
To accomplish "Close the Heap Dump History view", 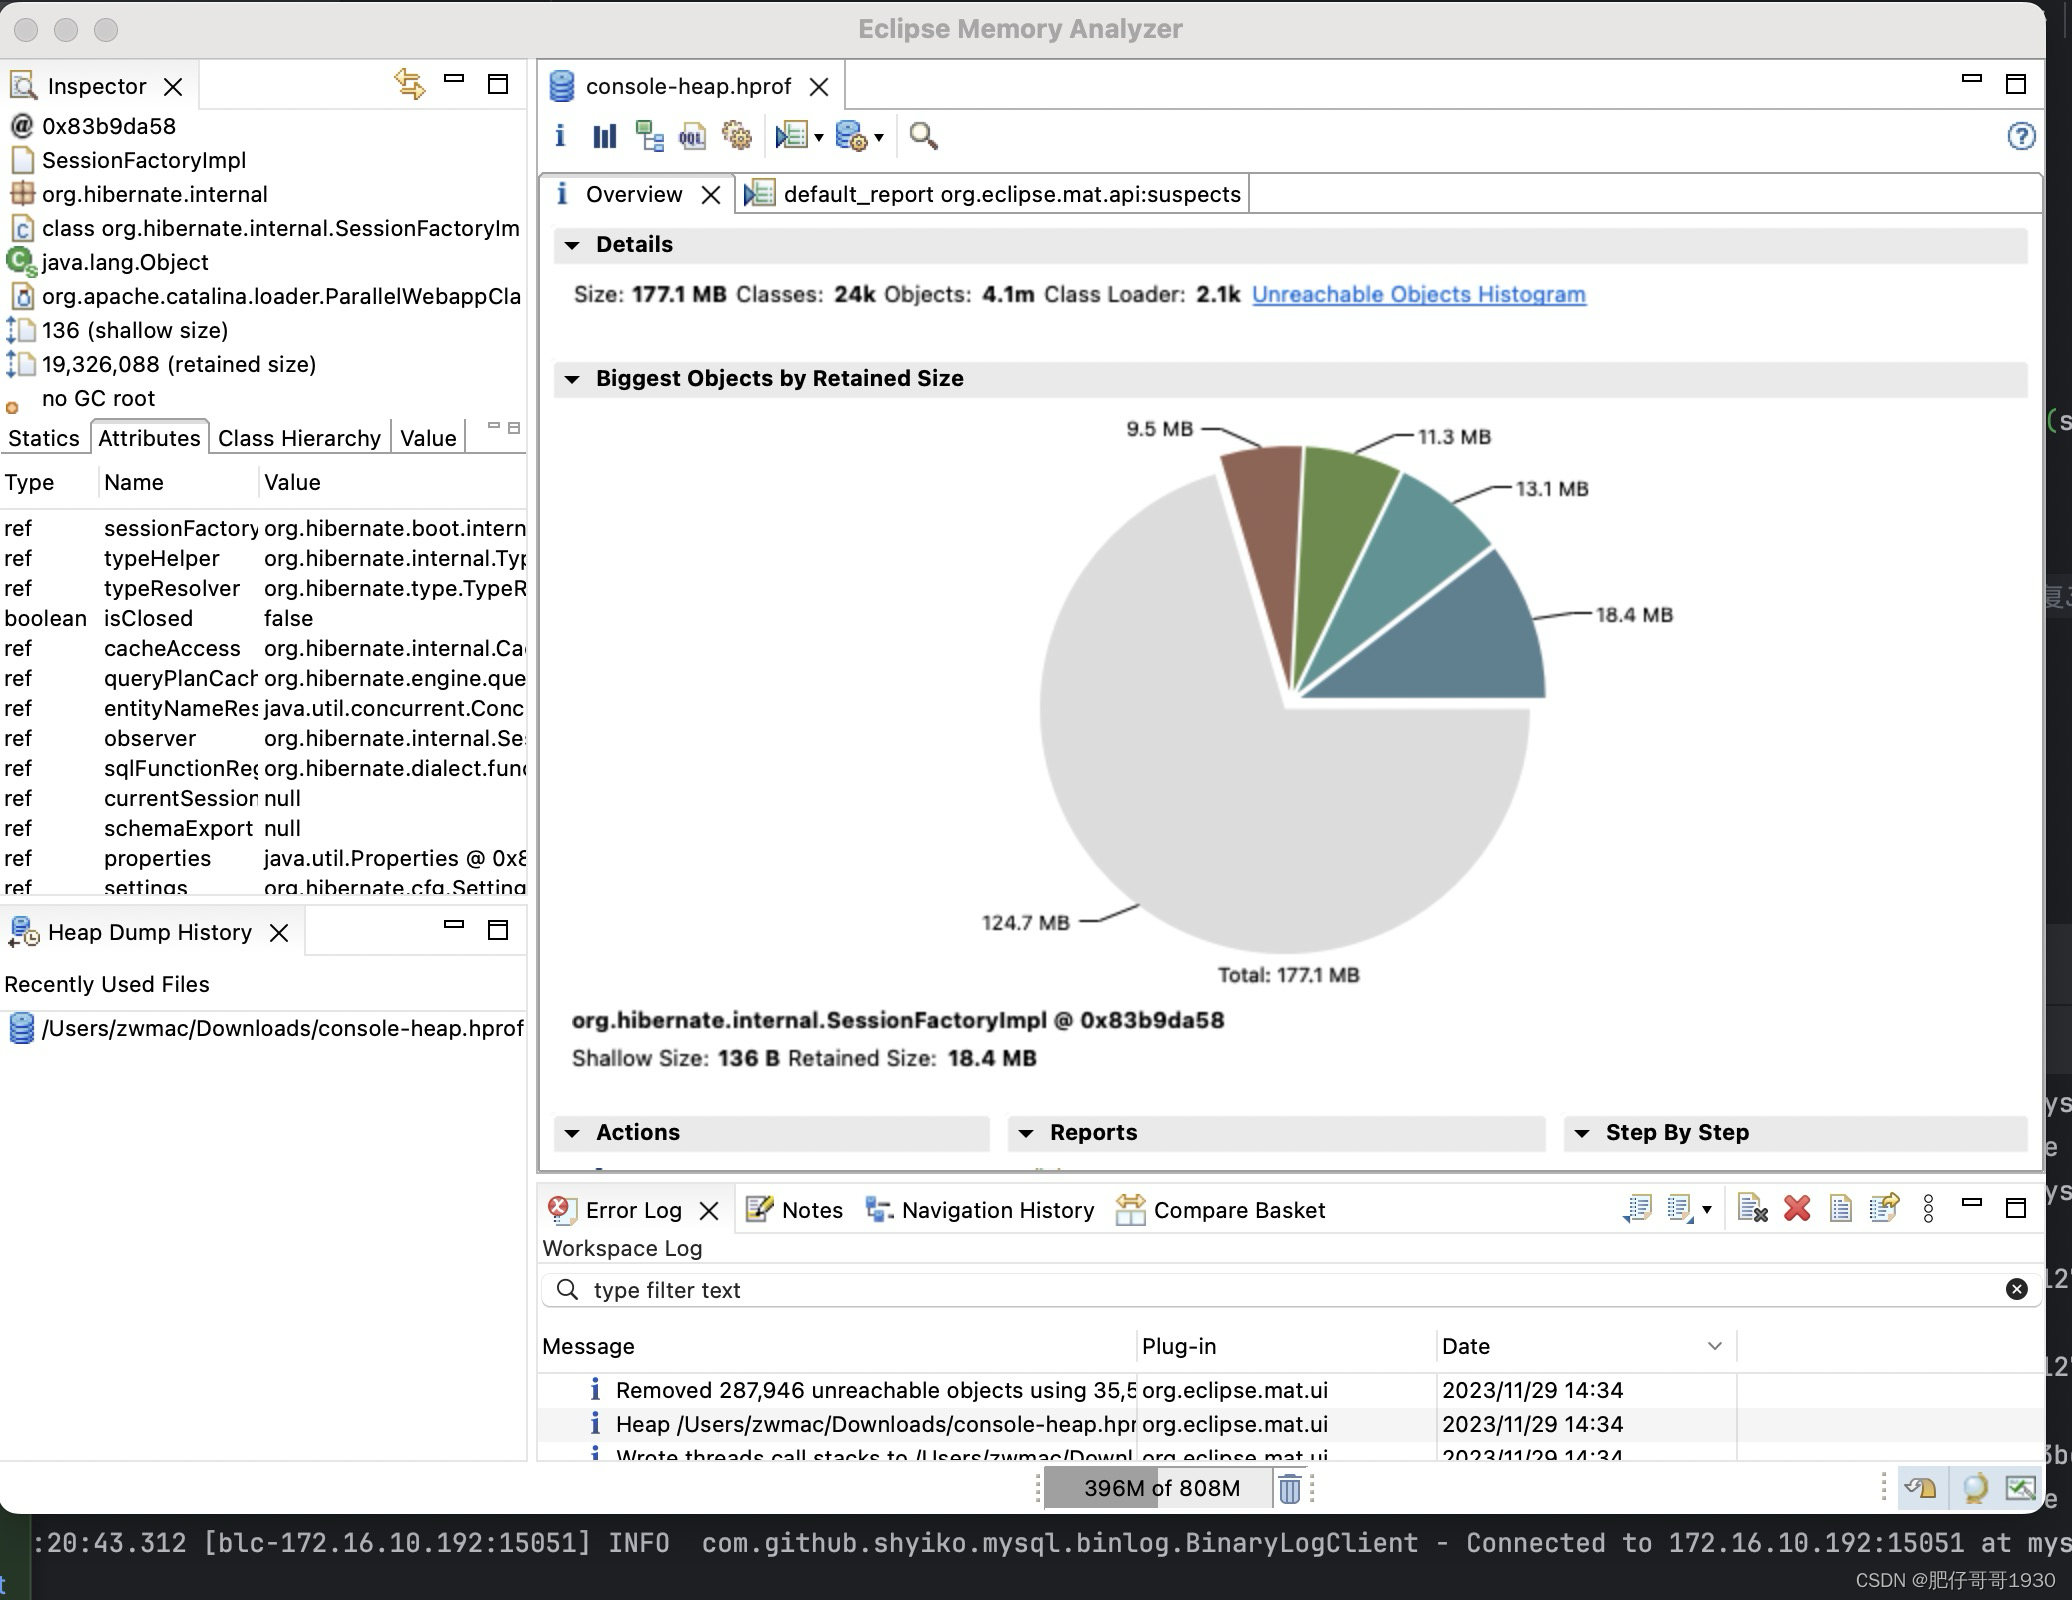I will 279,933.
